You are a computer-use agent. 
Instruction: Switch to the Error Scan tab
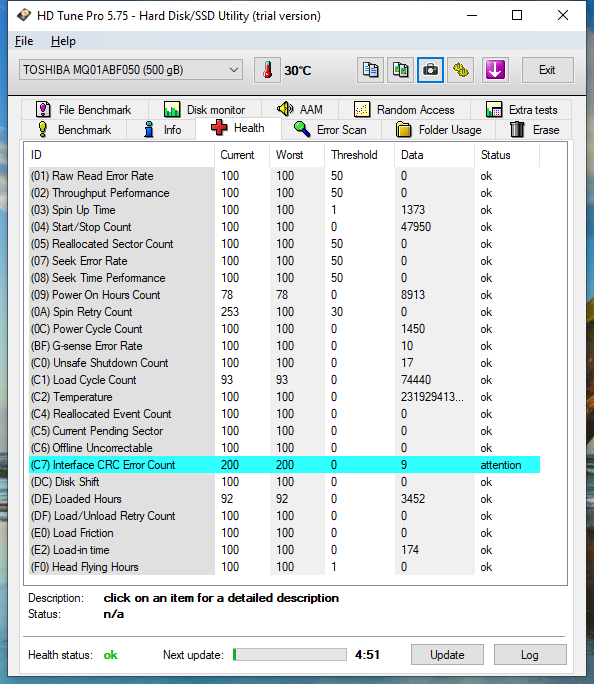click(331, 130)
